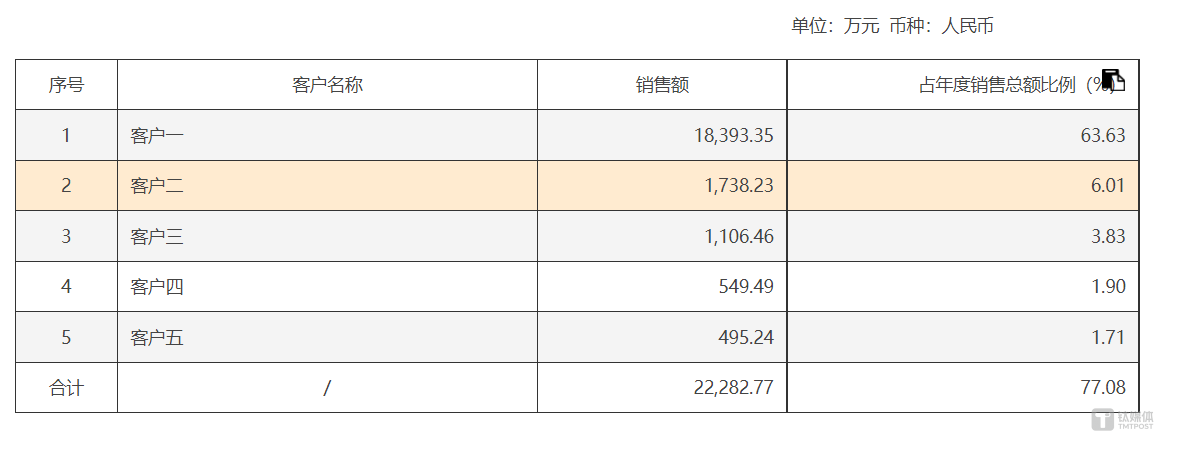Click the 77.08 total percentage cell
Viewport: 1184px width, 452px height.
[x=963, y=388]
